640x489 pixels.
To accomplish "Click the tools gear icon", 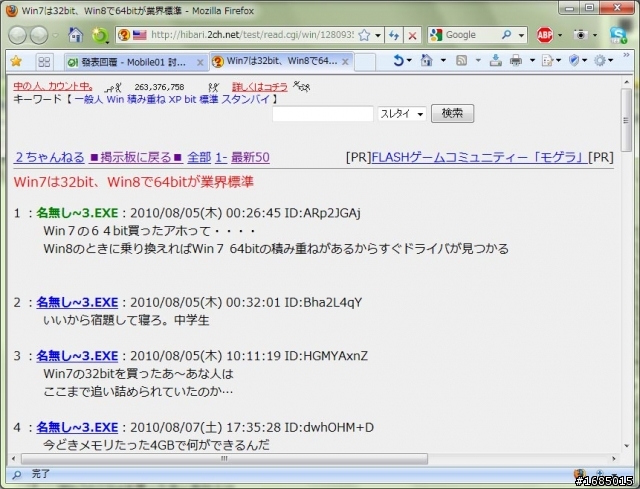I will click(x=600, y=61).
